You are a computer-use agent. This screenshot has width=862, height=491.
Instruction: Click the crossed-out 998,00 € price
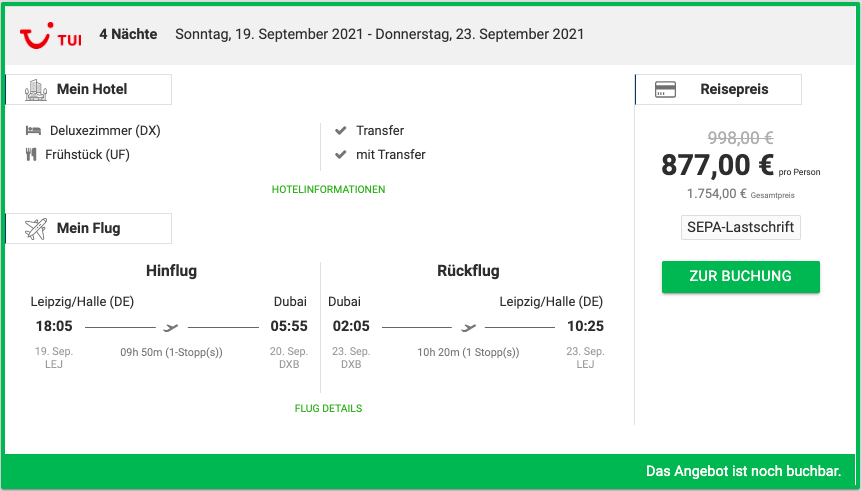[741, 137]
